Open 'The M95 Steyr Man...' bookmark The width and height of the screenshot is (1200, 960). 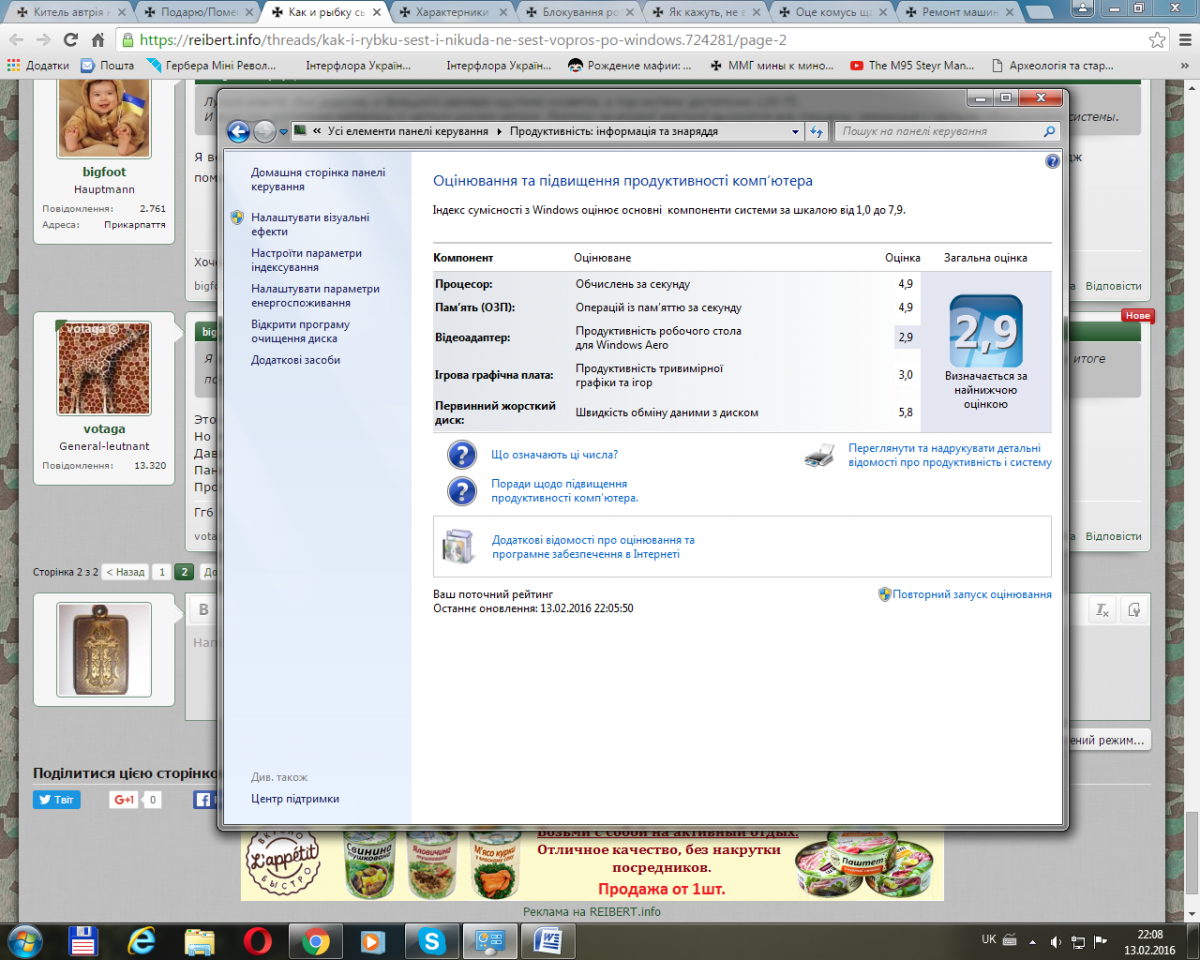tap(912, 65)
